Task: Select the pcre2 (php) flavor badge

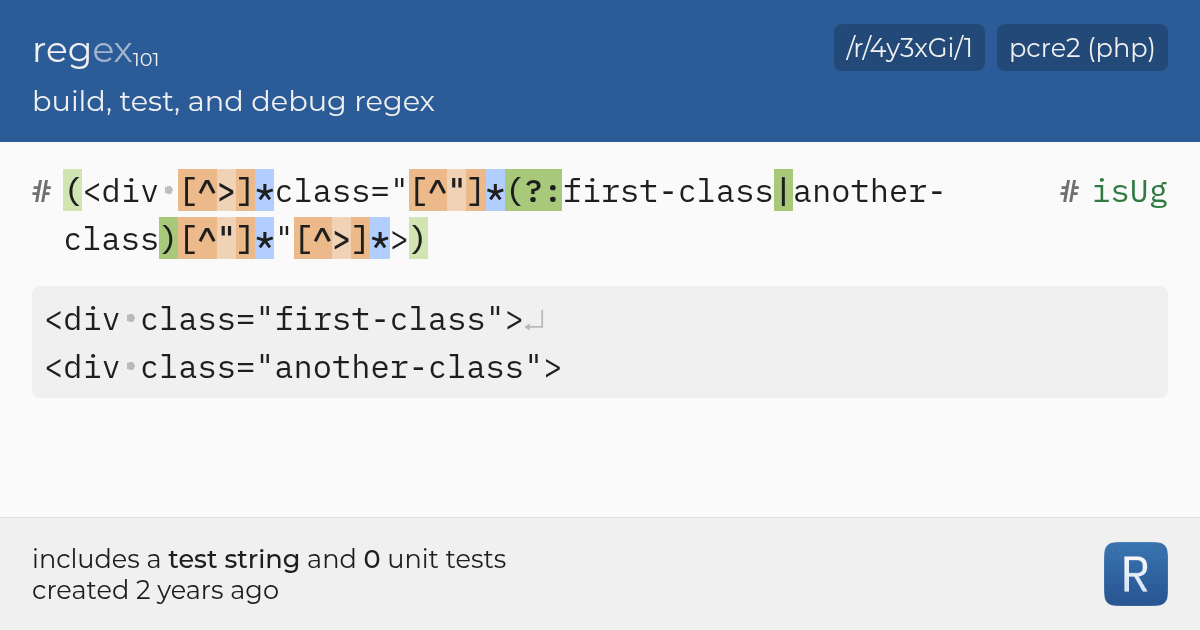Action: 1081,46
